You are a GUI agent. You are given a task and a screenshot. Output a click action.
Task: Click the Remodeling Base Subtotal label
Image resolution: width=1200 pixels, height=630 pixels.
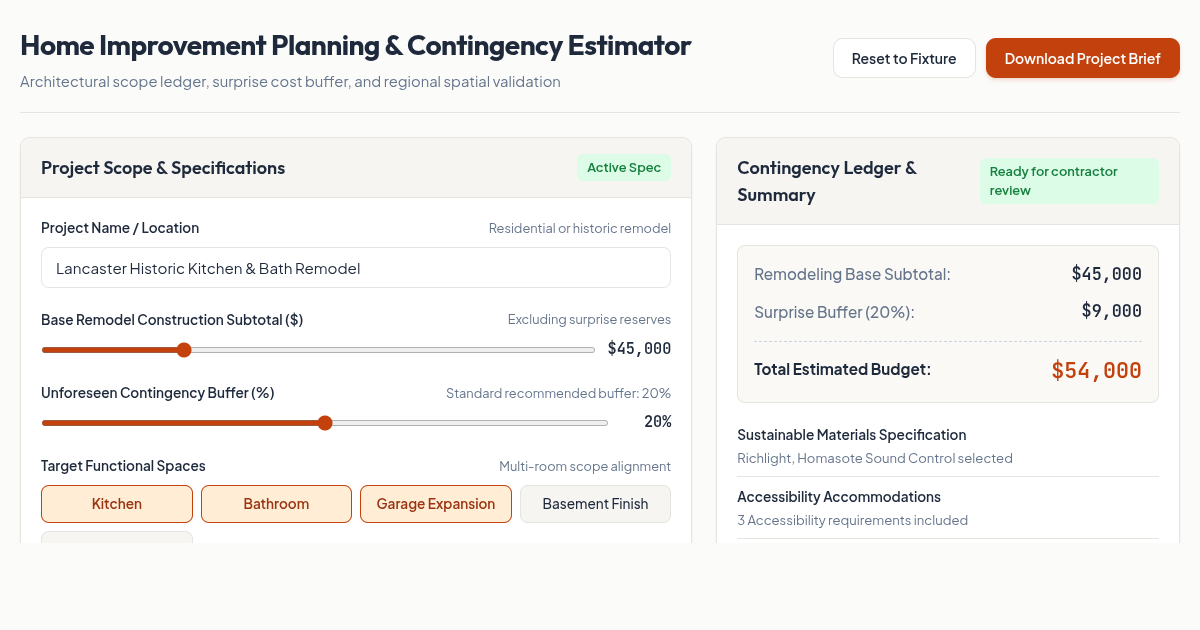click(x=852, y=274)
